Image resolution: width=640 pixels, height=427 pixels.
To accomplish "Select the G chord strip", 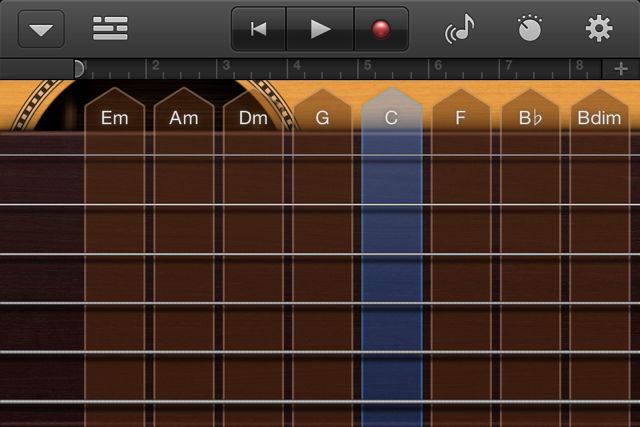I will point(322,257).
